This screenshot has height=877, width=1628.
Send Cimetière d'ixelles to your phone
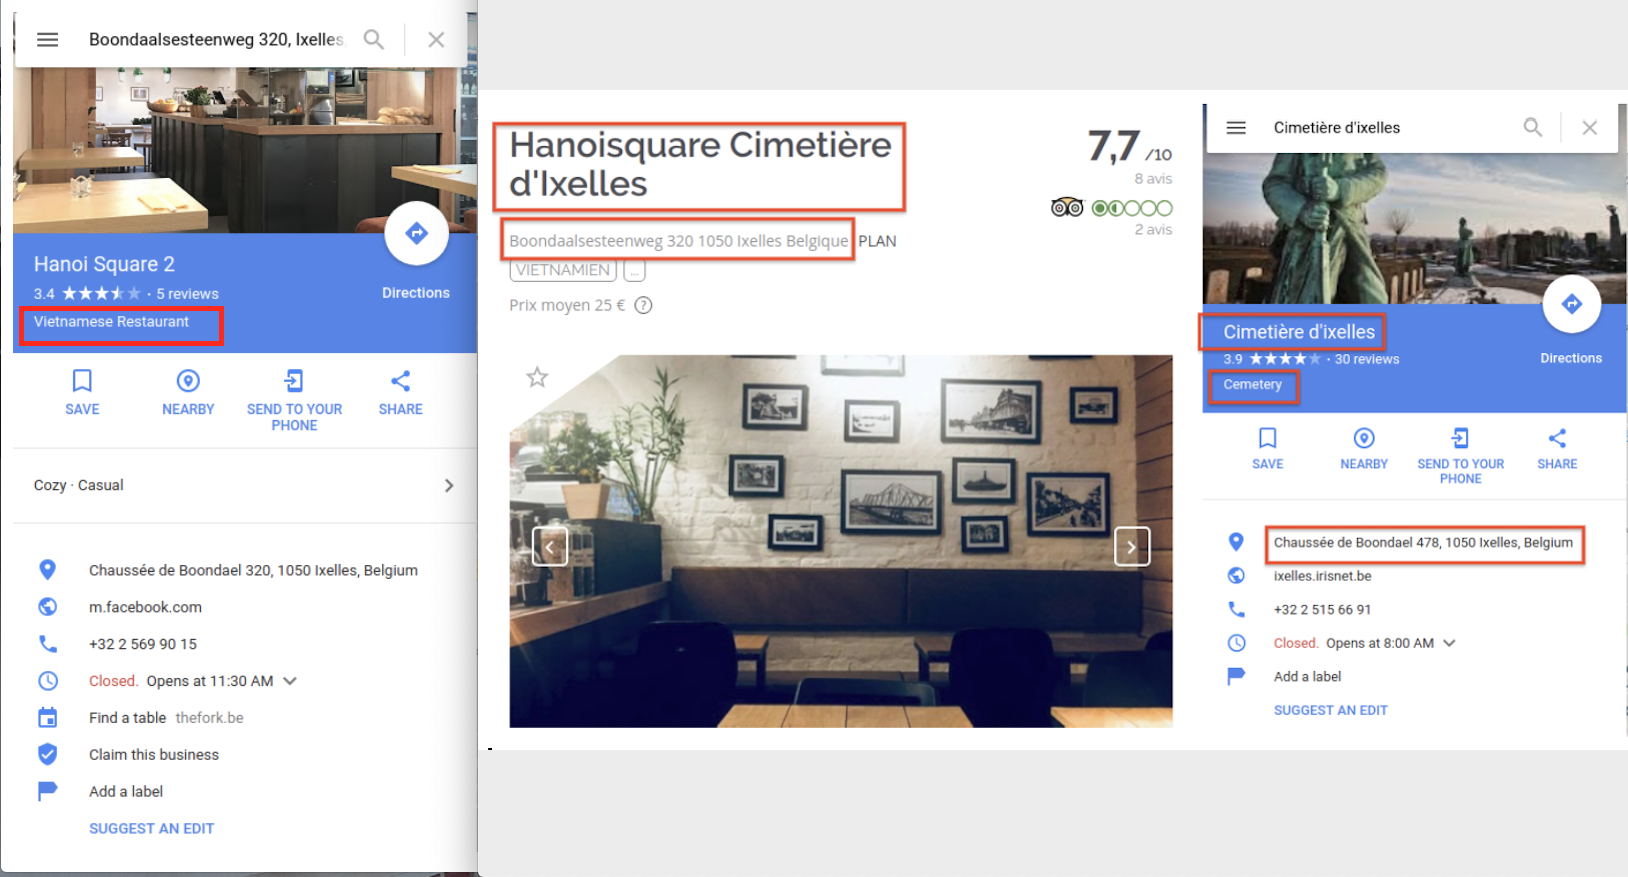[x=1460, y=456]
